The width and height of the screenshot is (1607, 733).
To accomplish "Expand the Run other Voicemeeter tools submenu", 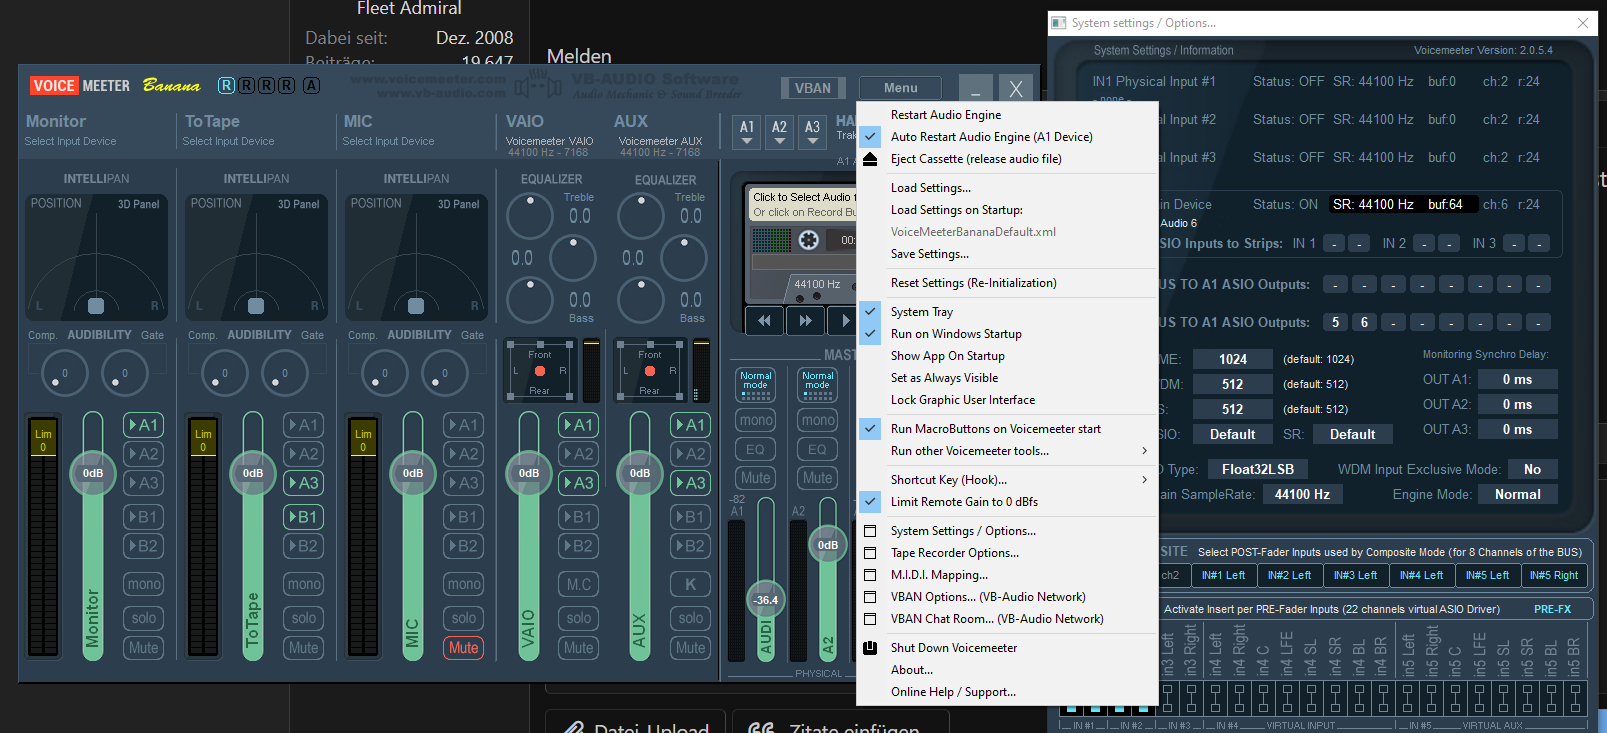I will 1007,451.
